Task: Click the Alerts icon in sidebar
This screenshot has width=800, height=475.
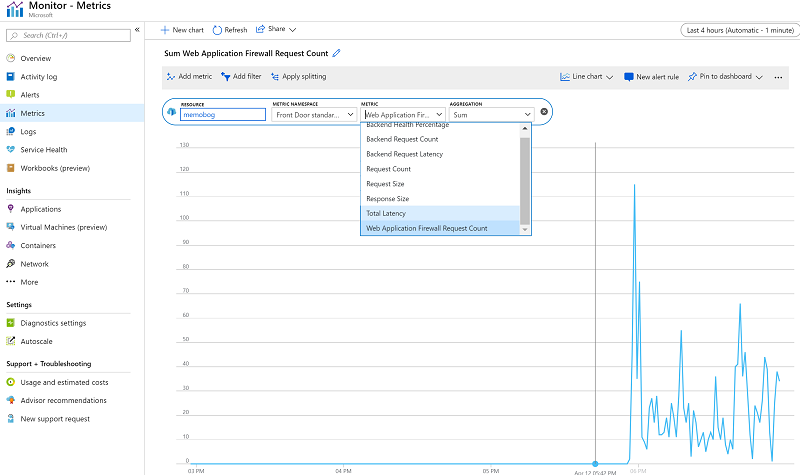Action: coord(10,94)
